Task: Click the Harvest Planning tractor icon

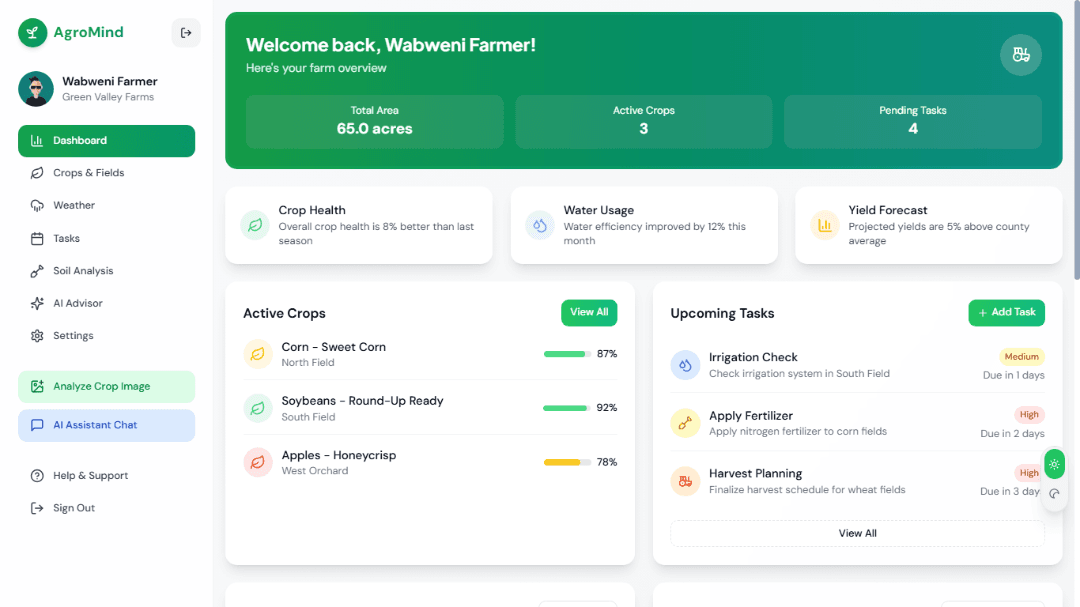Action: pyautogui.click(x=685, y=481)
